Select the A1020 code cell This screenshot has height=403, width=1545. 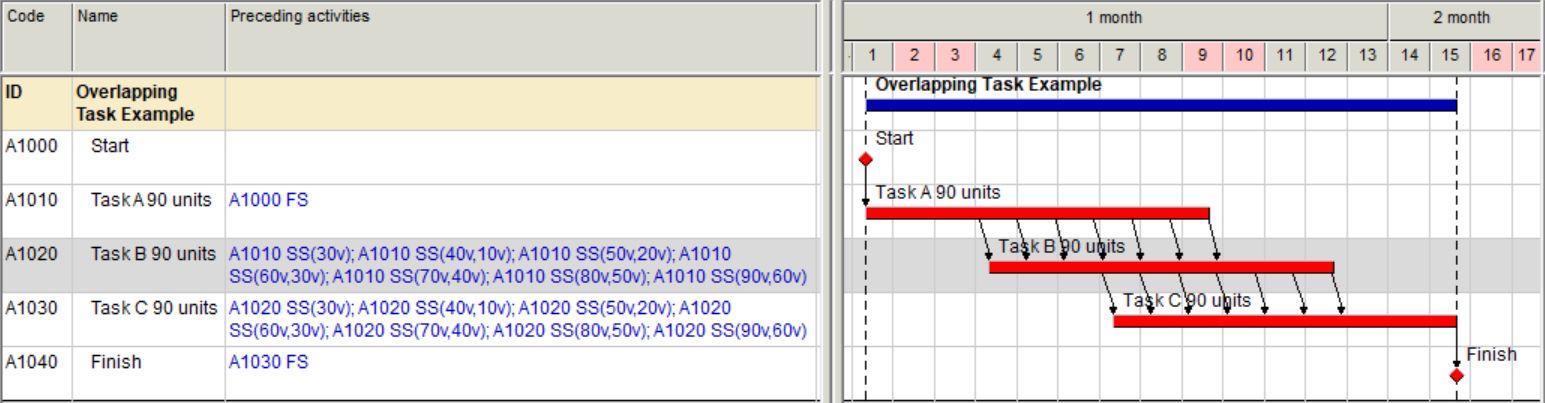pyautogui.click(x=36, y=265)
